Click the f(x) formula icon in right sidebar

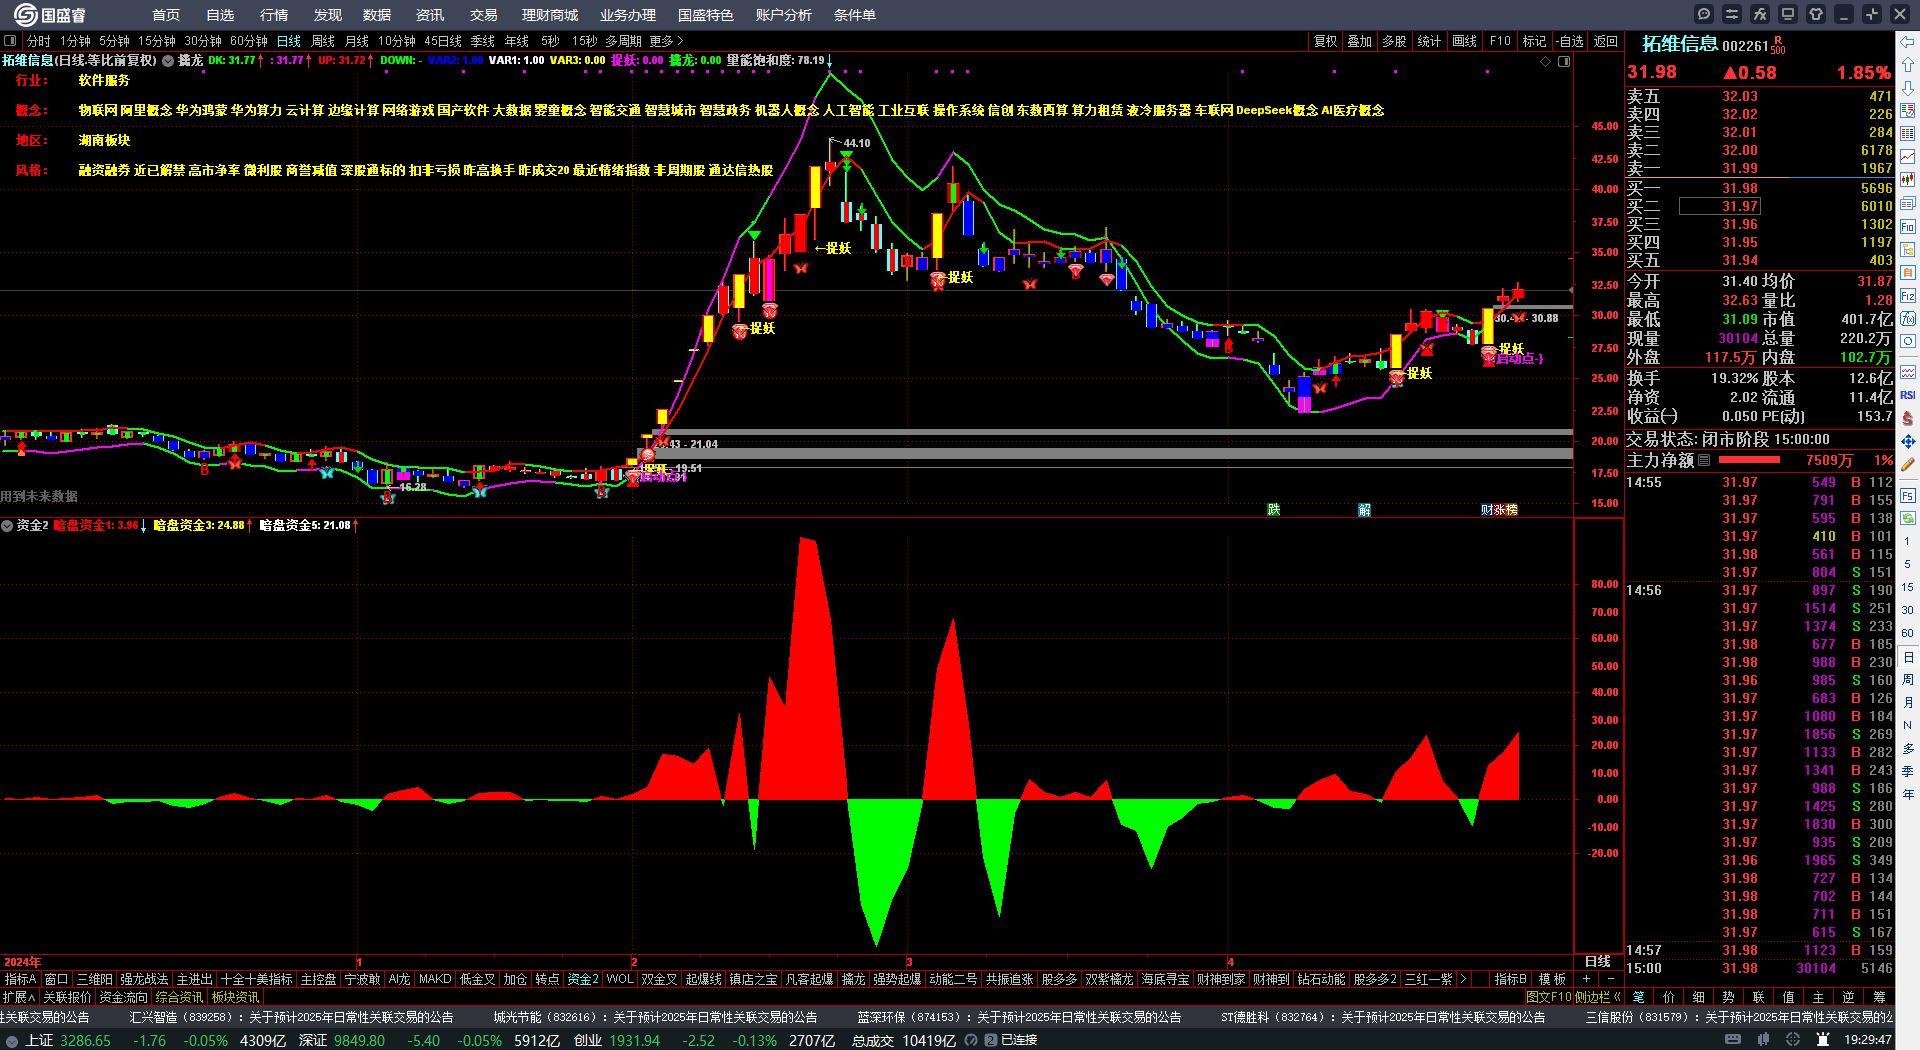[1908, 319]
